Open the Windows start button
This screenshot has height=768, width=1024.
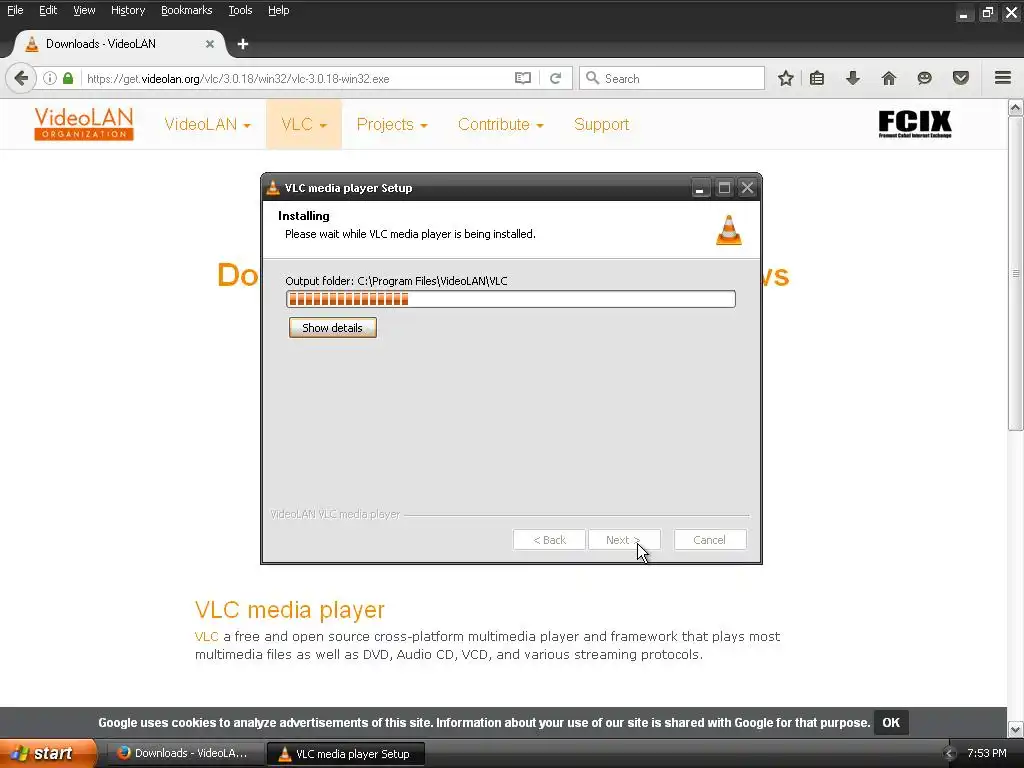47,754
